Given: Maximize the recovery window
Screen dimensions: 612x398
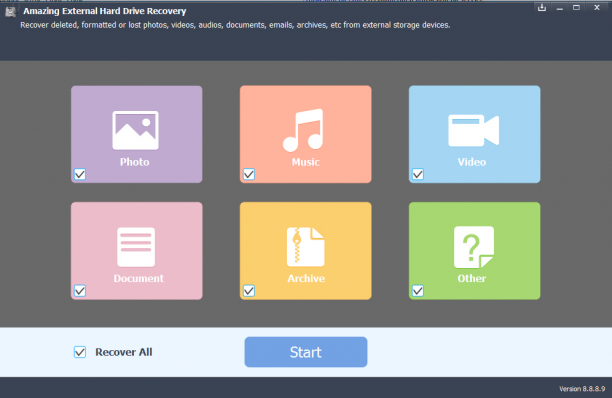Looking at the screenshot, I should coord(576,7).
